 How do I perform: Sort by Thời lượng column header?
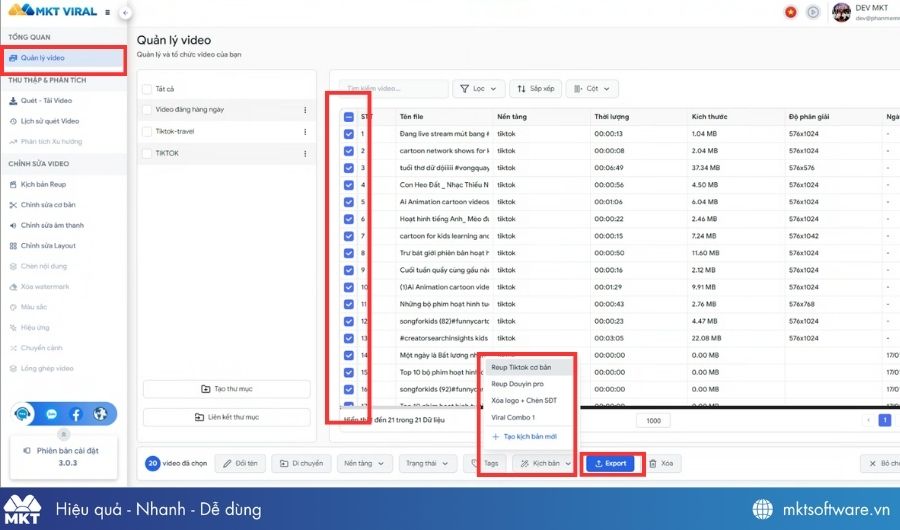(611, 117)
